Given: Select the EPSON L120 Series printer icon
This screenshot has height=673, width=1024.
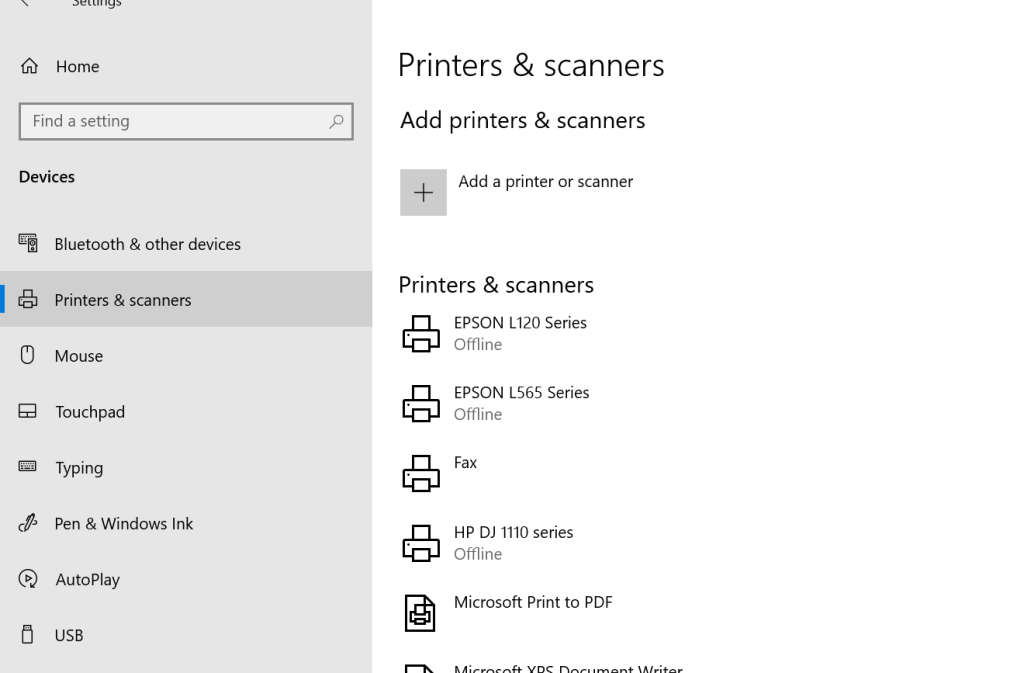Looking at the screenshot, I should pos(421,334).
